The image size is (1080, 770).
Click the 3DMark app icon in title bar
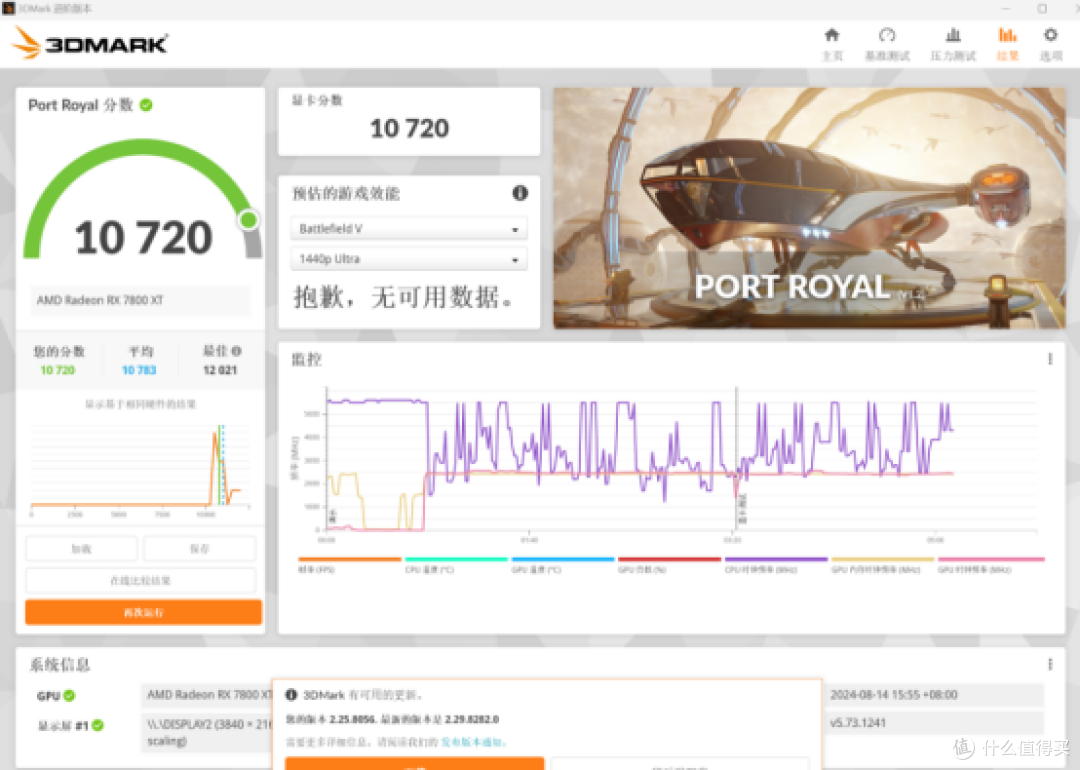(x=8, y=8)
